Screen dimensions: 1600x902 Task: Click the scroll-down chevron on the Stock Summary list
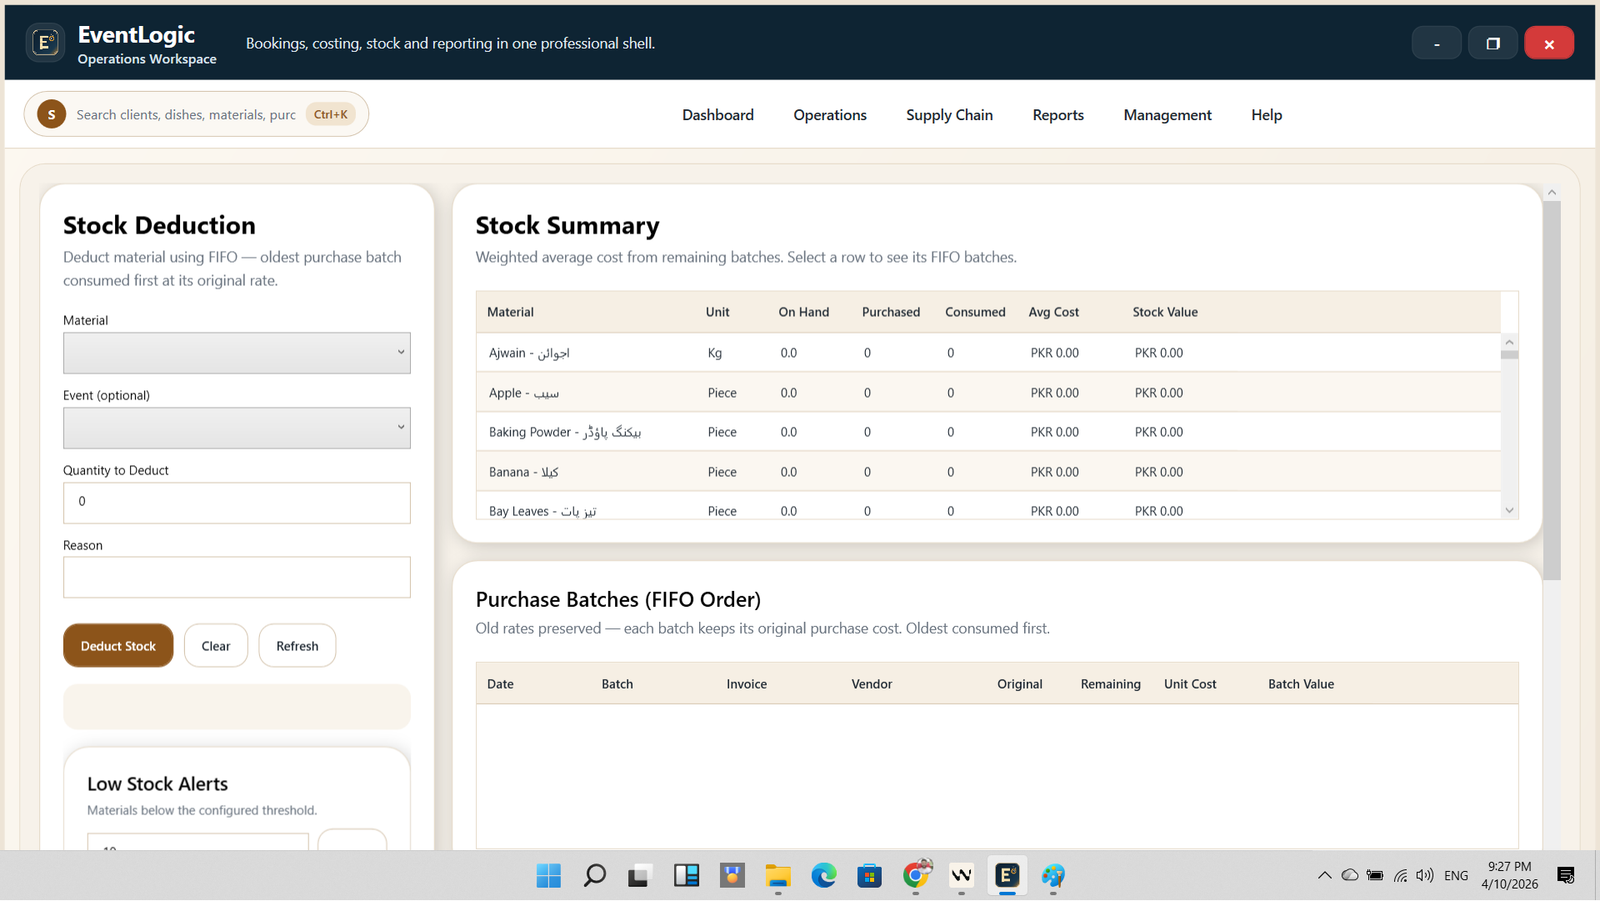(1509, 510)
